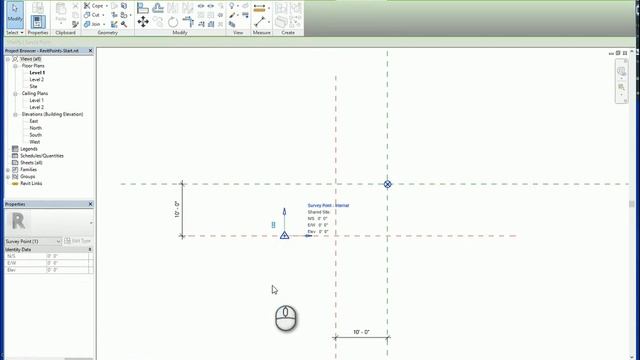Open Level 1 under Ceiling Plans

(x=36, y=100)
